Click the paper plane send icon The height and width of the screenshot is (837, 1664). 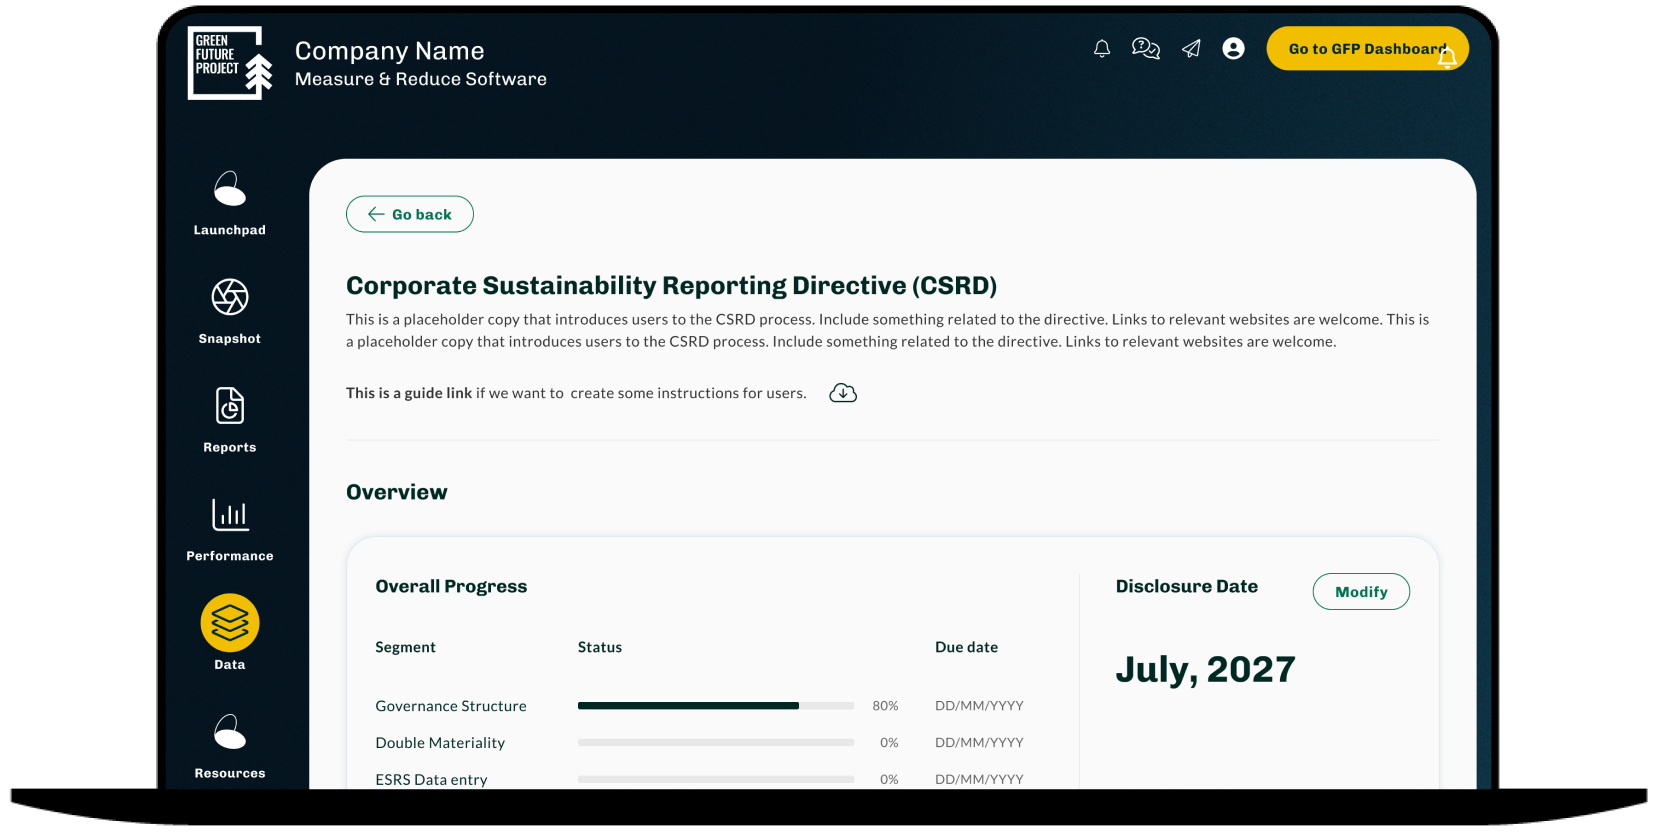tap(1191, 48)
